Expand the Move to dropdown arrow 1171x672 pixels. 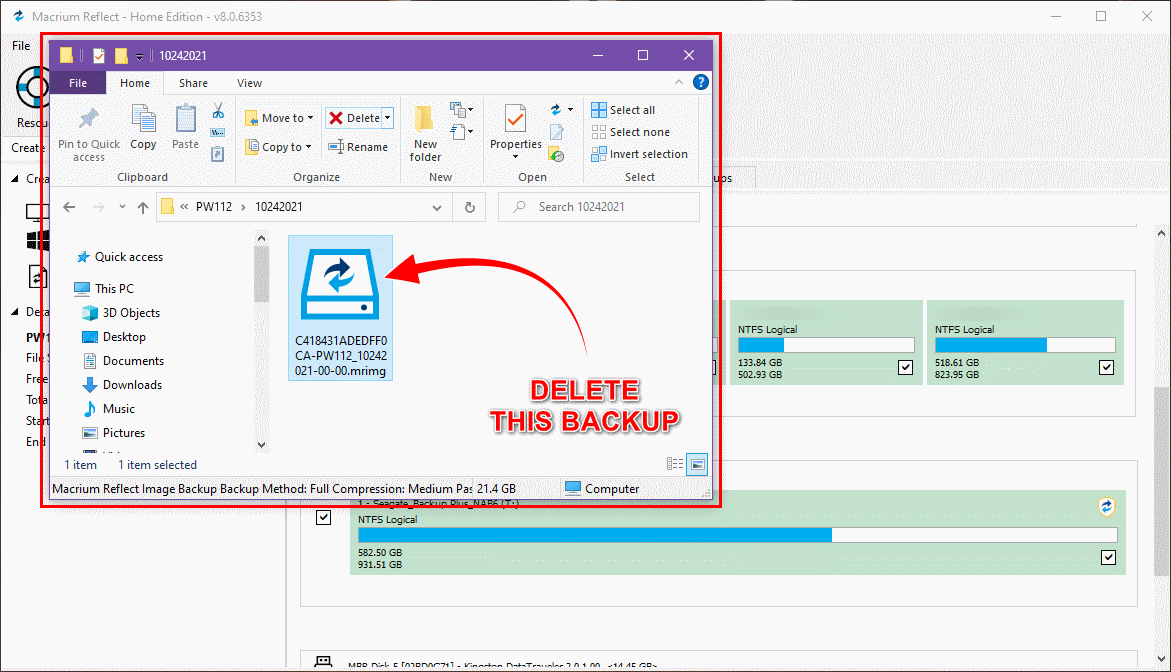[311, 118]
